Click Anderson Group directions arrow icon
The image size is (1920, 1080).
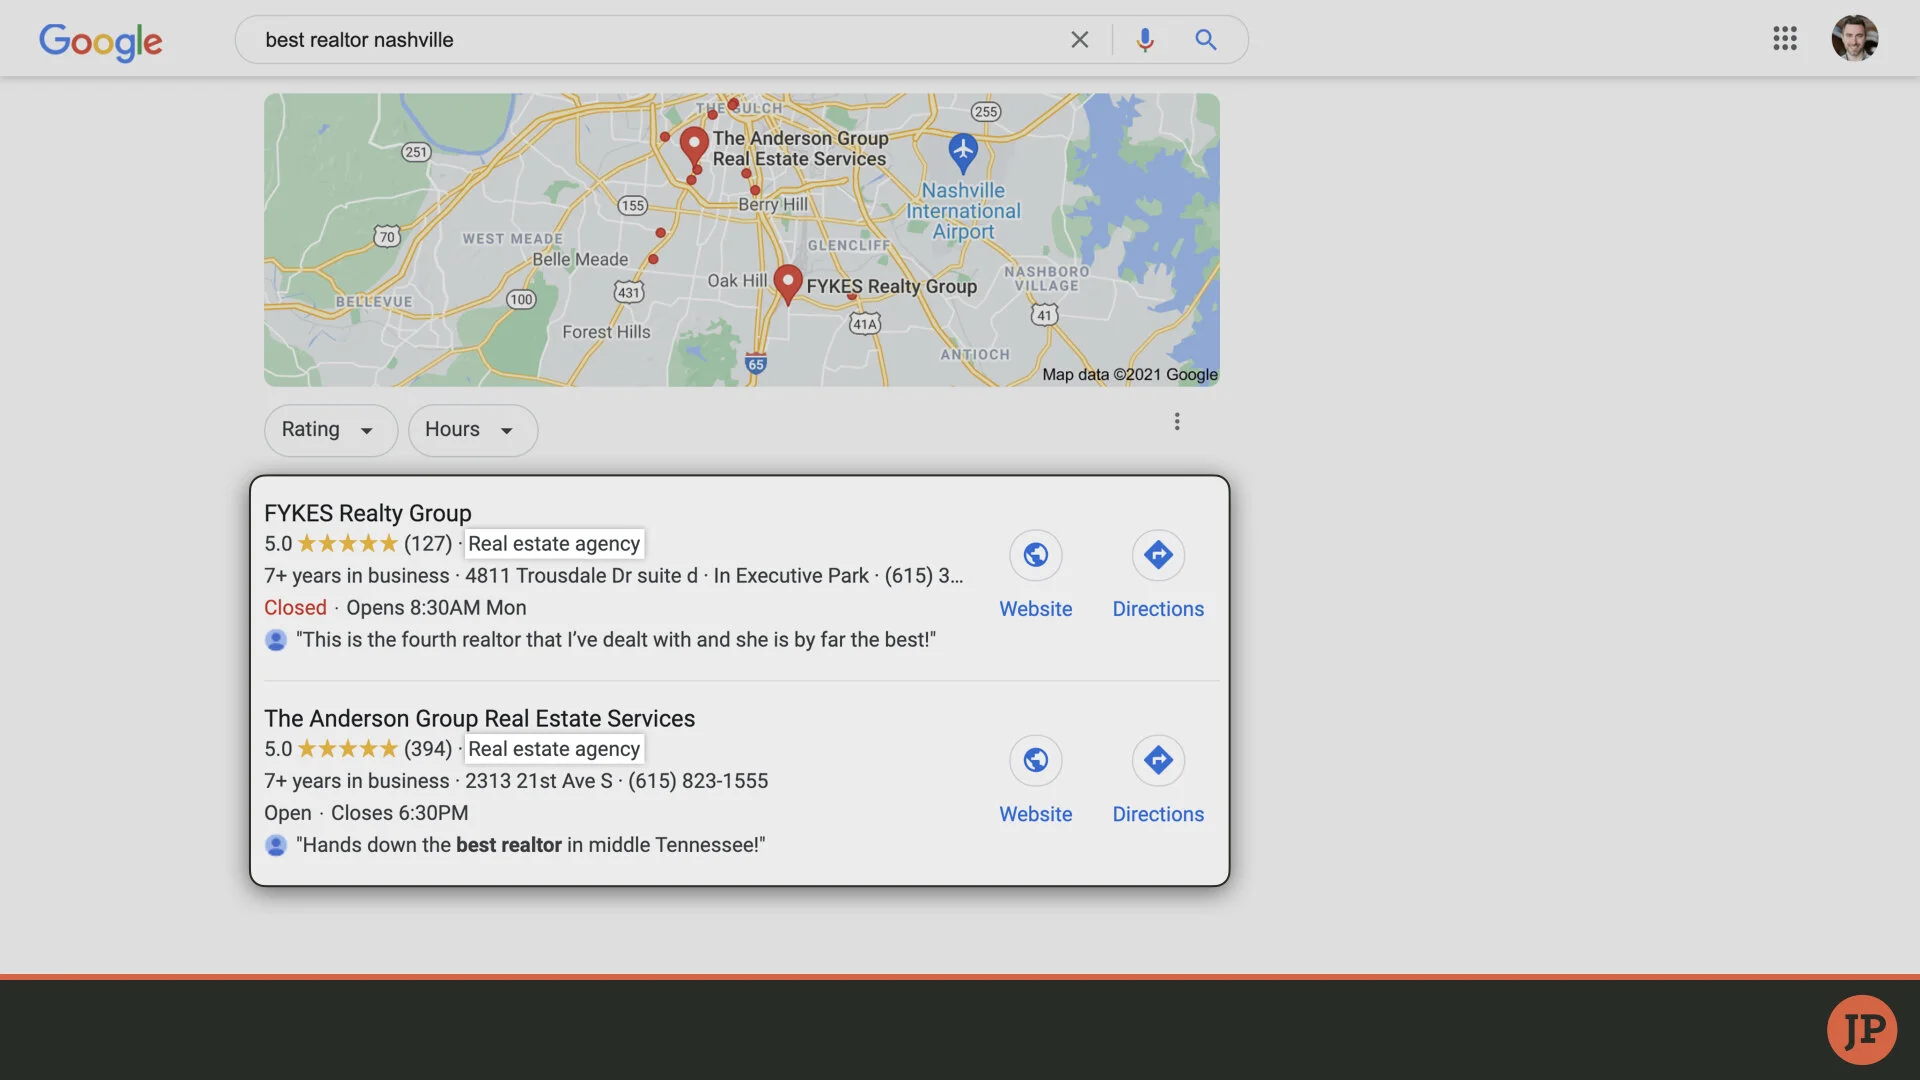click(1158, 760)
